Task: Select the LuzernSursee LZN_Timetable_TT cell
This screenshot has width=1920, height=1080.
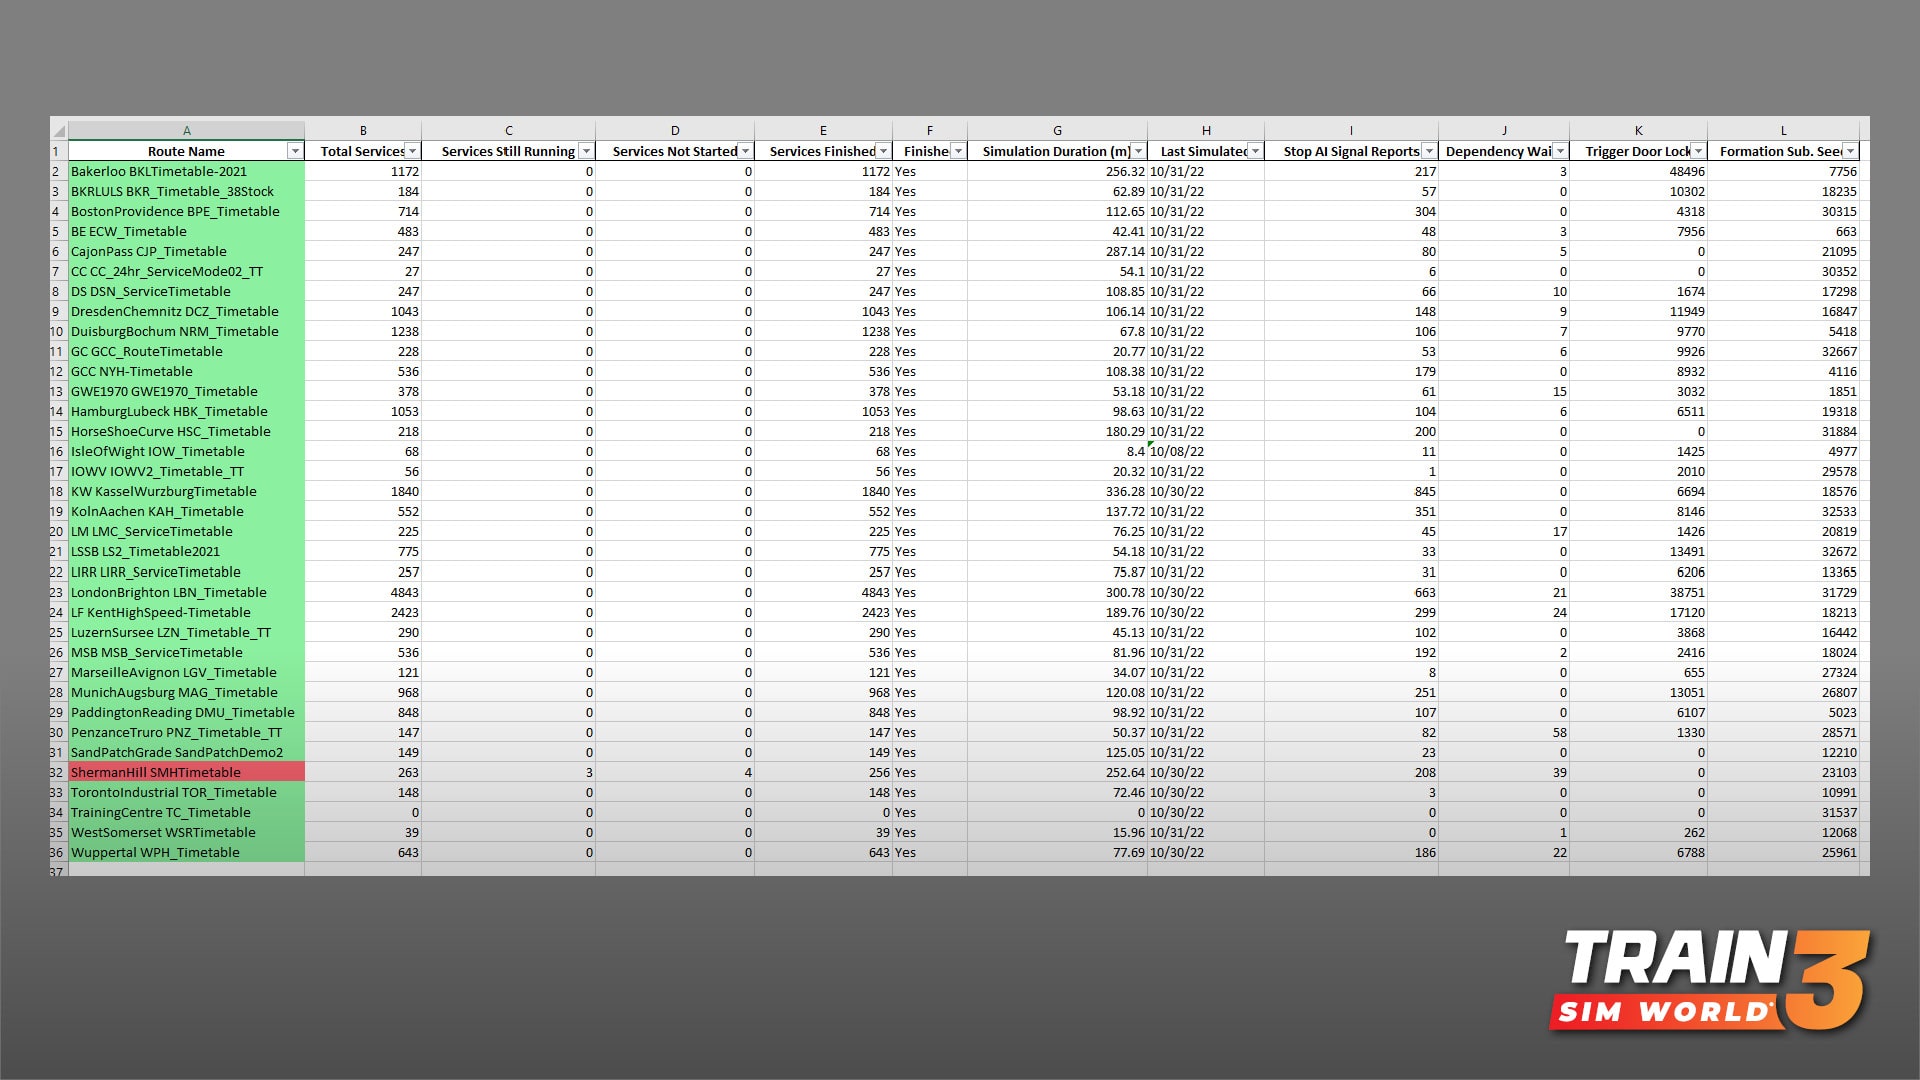Action: coord(186,632)
